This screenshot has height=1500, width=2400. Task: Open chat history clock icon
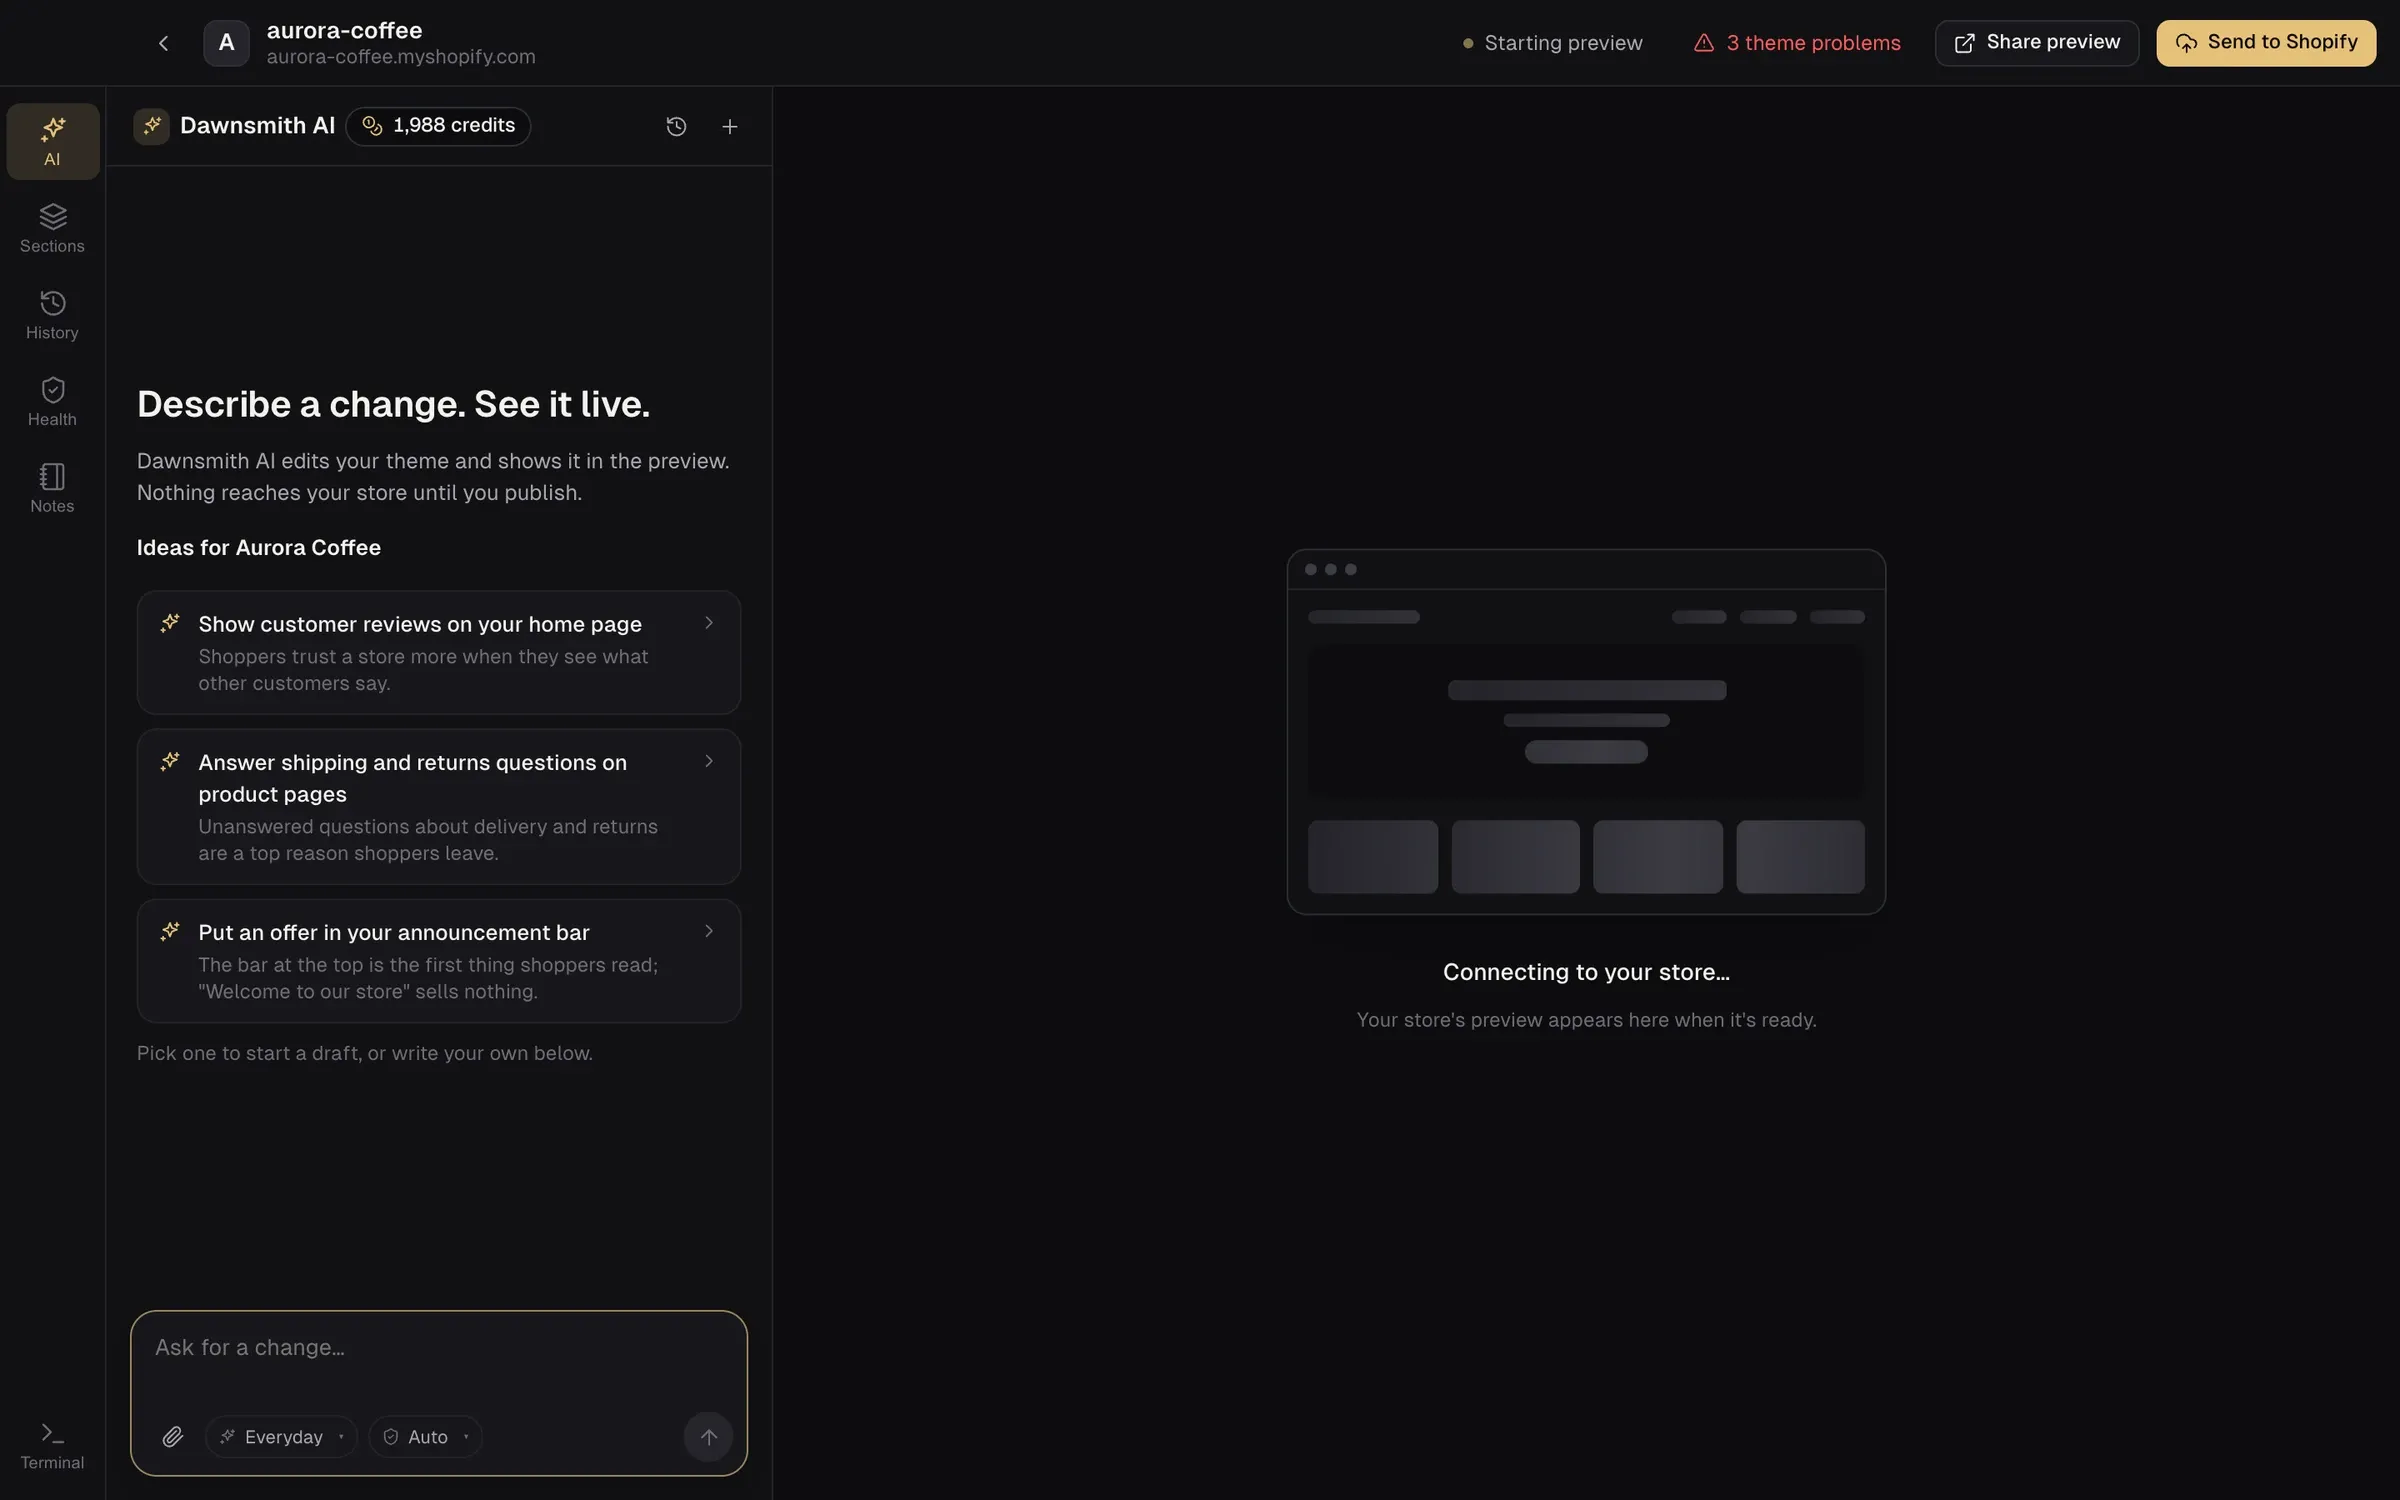676,126
